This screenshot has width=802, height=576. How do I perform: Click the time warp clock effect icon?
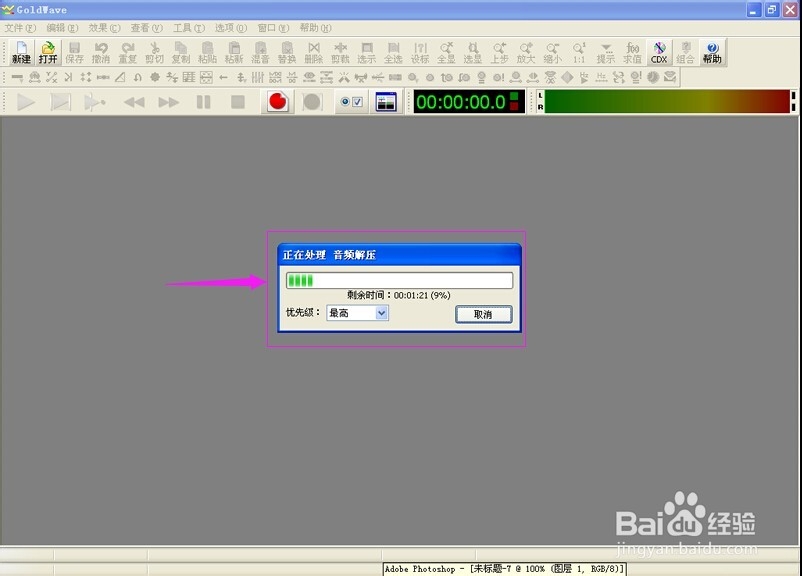pos(653,77)
